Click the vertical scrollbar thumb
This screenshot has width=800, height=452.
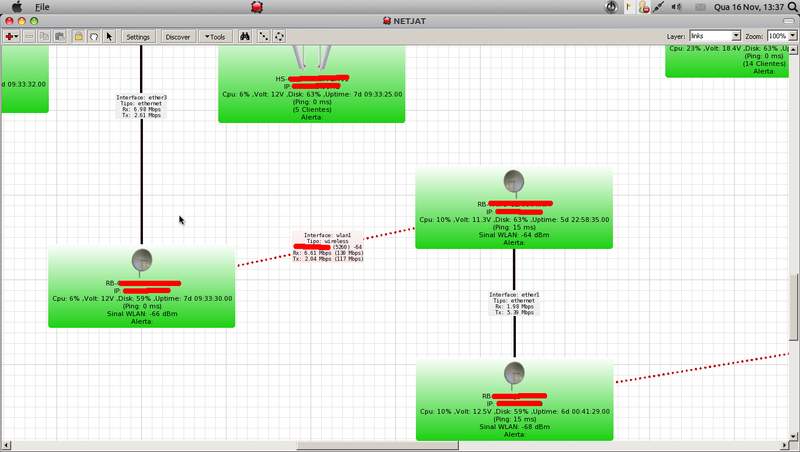793,307
